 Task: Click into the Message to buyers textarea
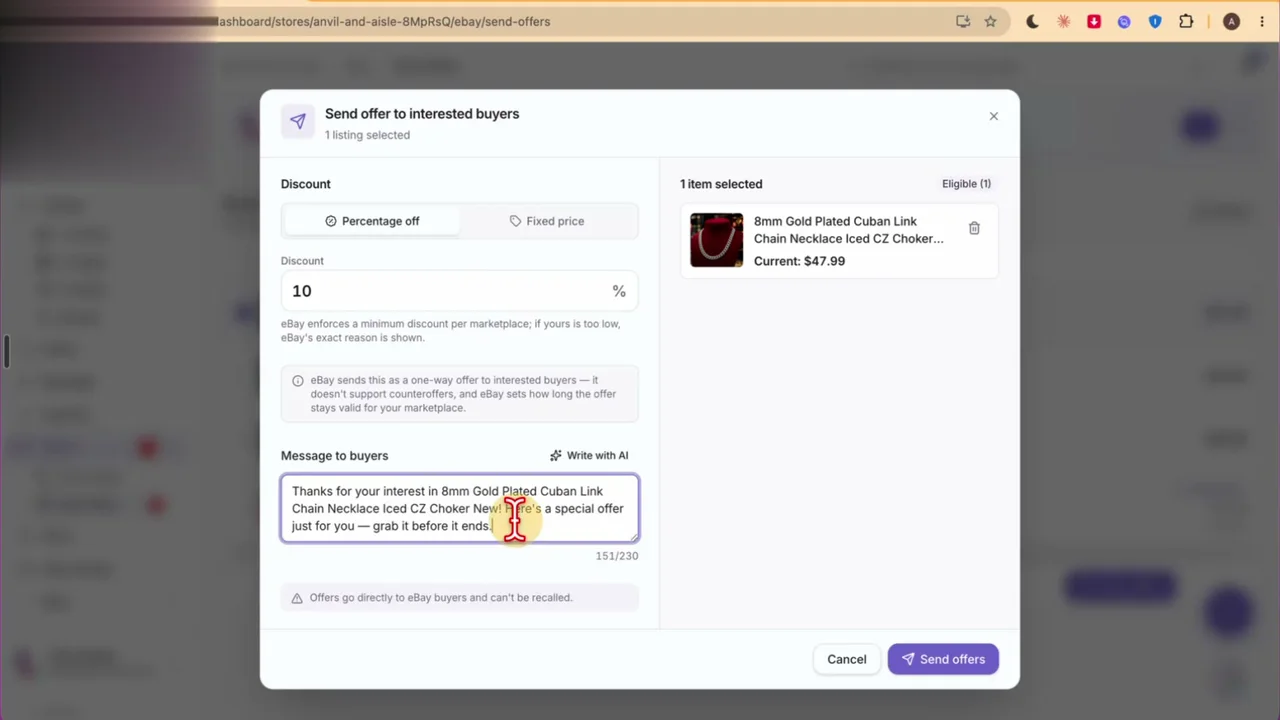pyautogui.click(x=459, y=508)
